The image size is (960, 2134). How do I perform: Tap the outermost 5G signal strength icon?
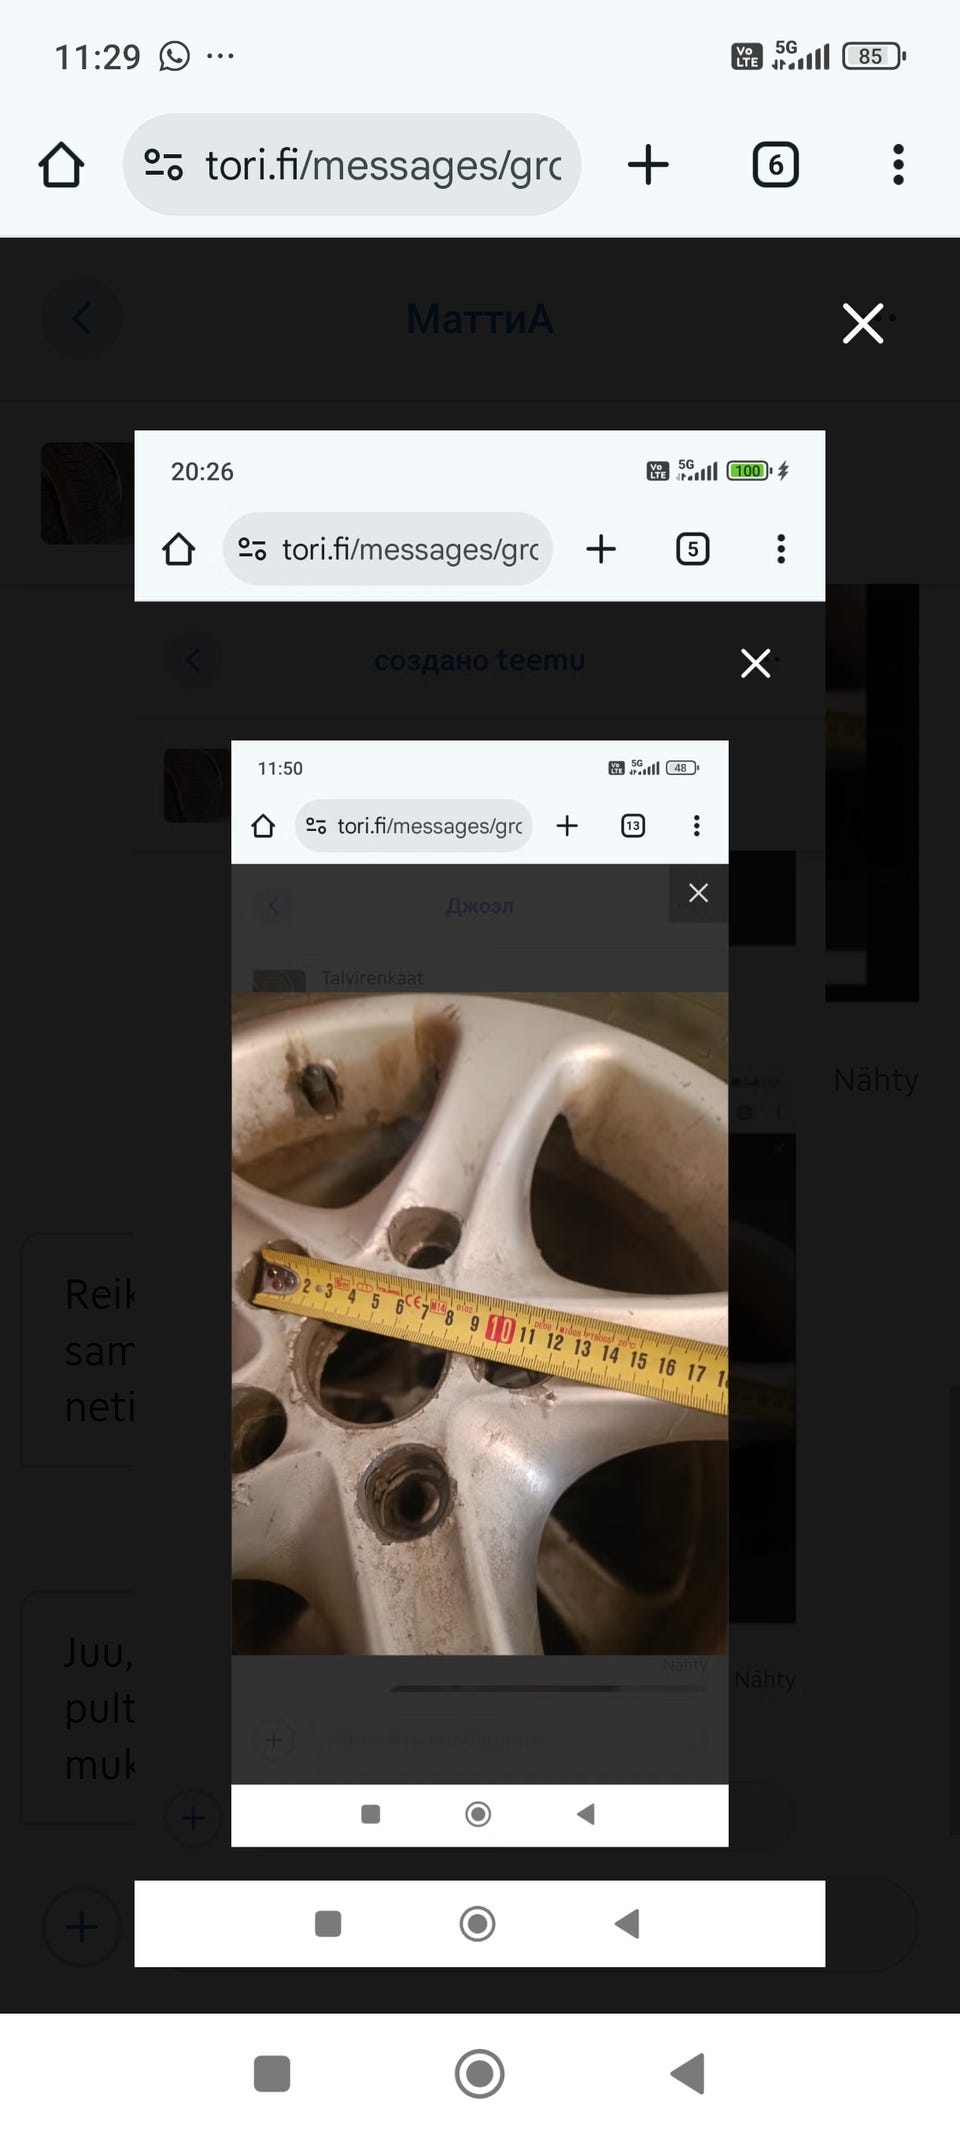tap(801, 55)
